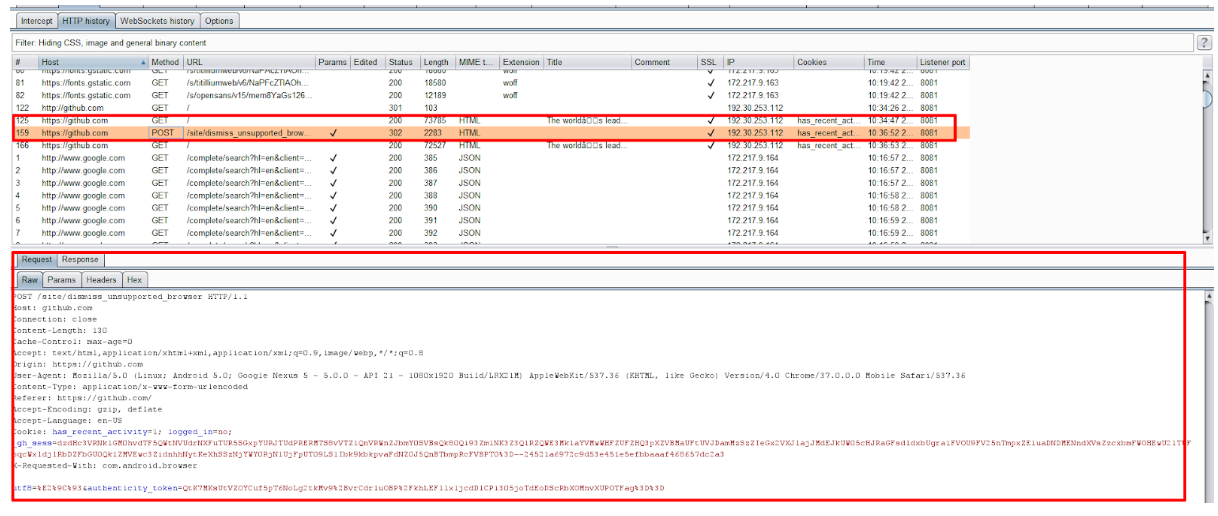Screen dimensions: 1218x516
Task: Sort by the Edited column header
Action: coord(367,62)
